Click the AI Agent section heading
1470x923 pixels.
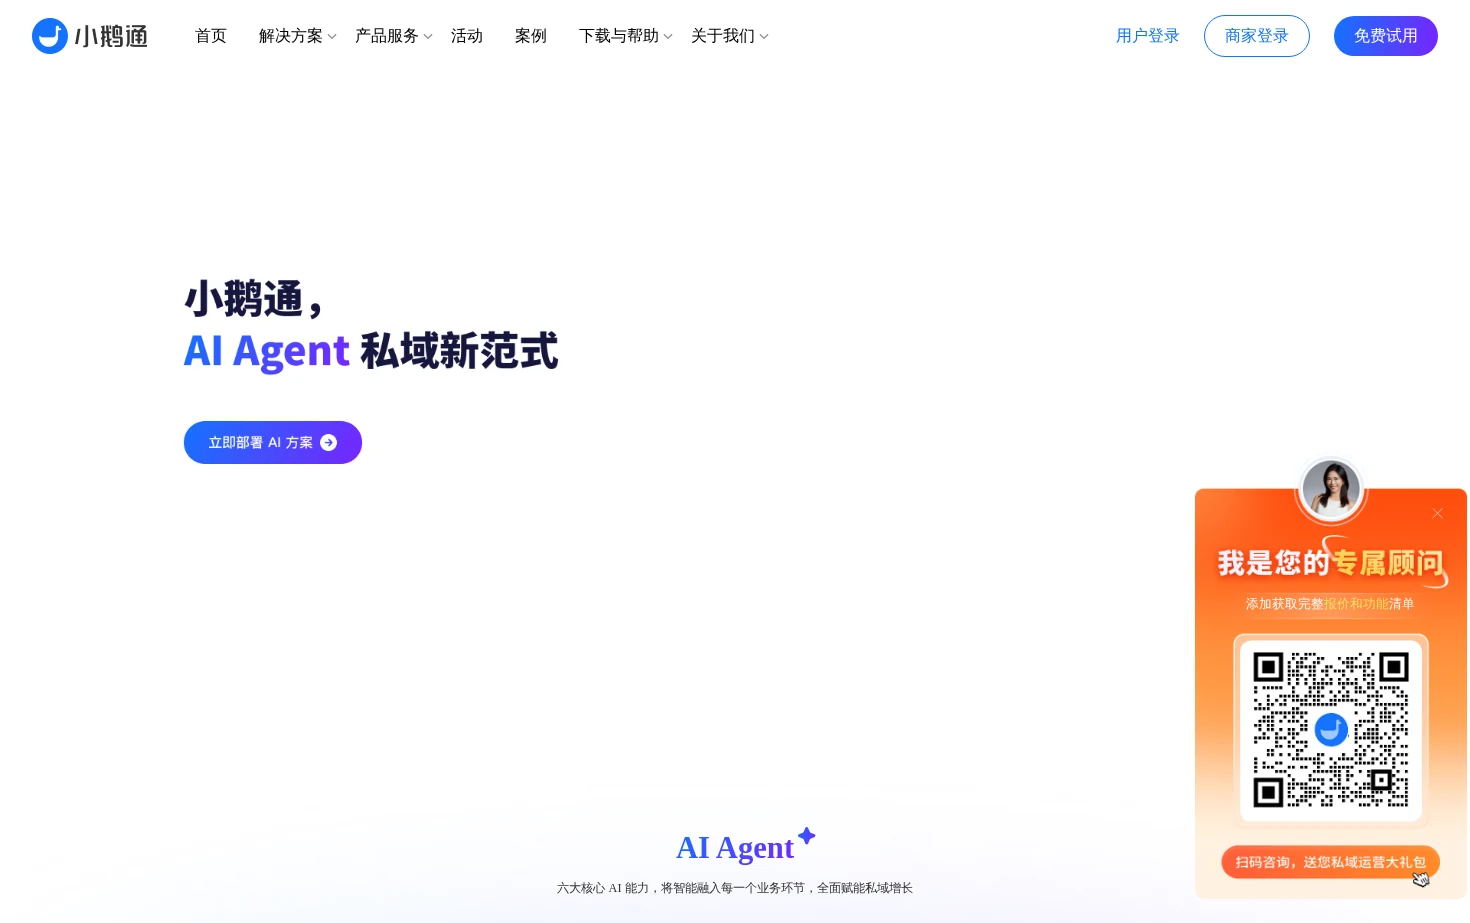click(735, 848)
